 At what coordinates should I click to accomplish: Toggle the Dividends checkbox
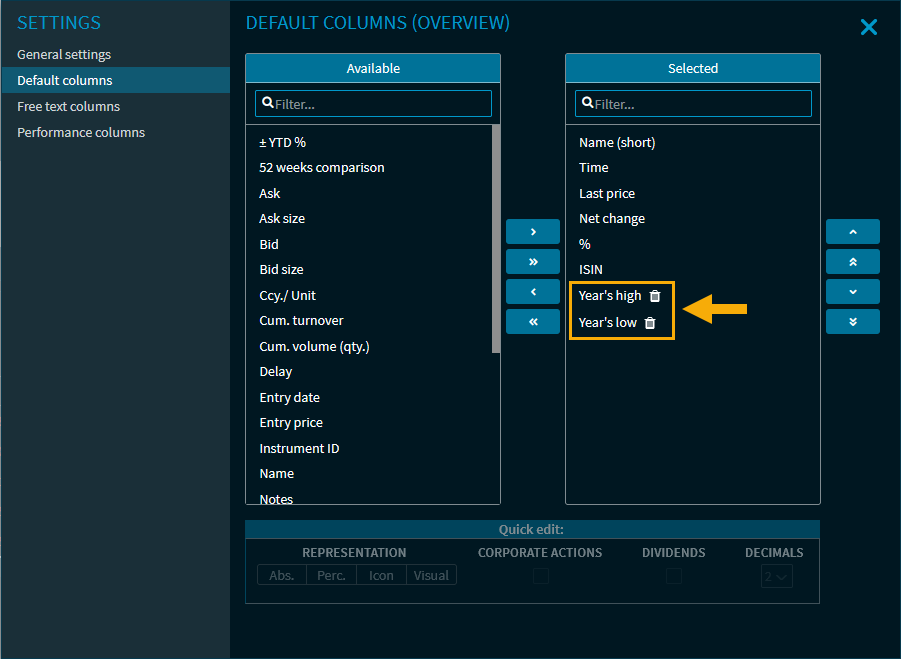(674, 575)
